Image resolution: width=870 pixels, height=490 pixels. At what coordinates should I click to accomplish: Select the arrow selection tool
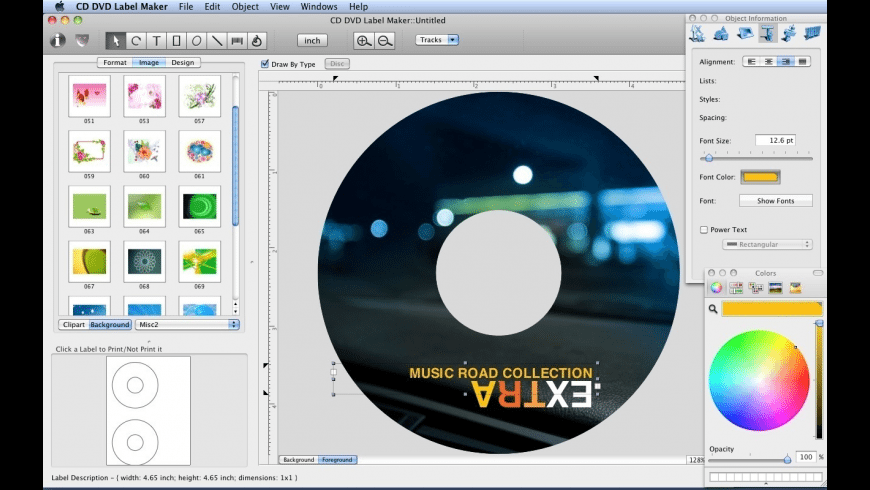[115, 41]
